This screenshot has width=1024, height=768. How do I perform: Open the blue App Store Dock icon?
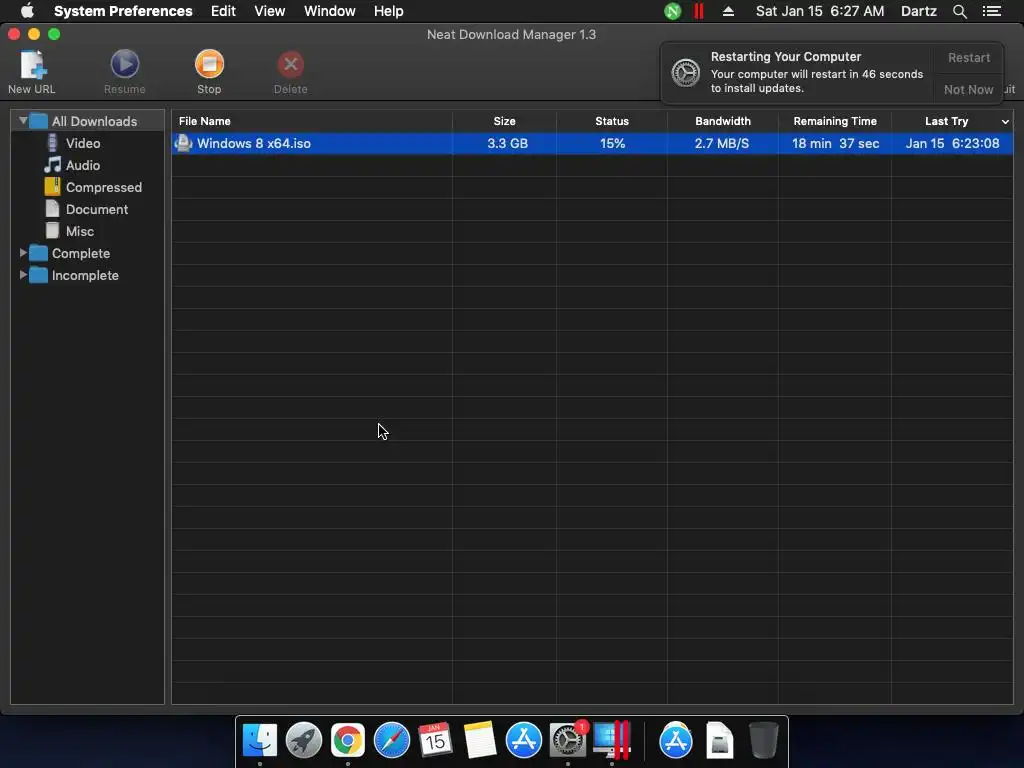click(524, 741)
